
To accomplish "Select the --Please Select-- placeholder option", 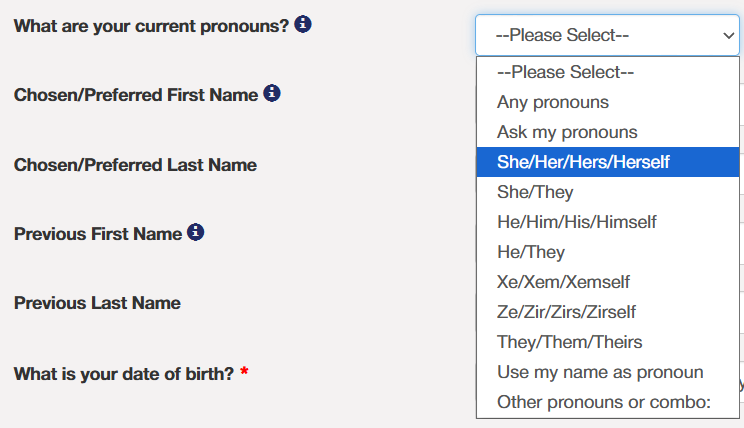I will coord(565,72).
